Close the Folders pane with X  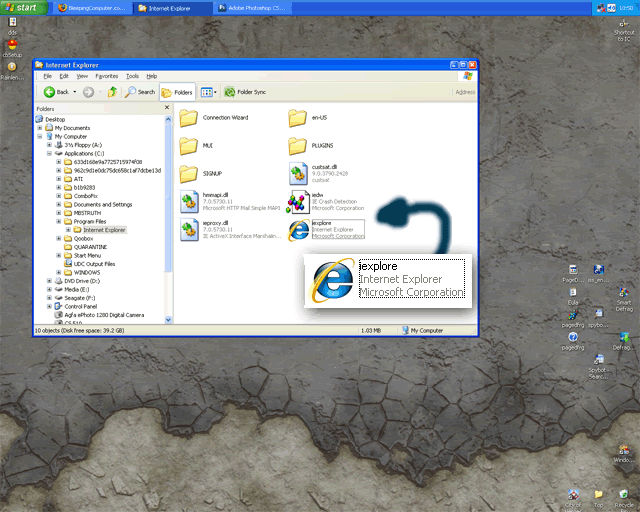coord(167,107)
